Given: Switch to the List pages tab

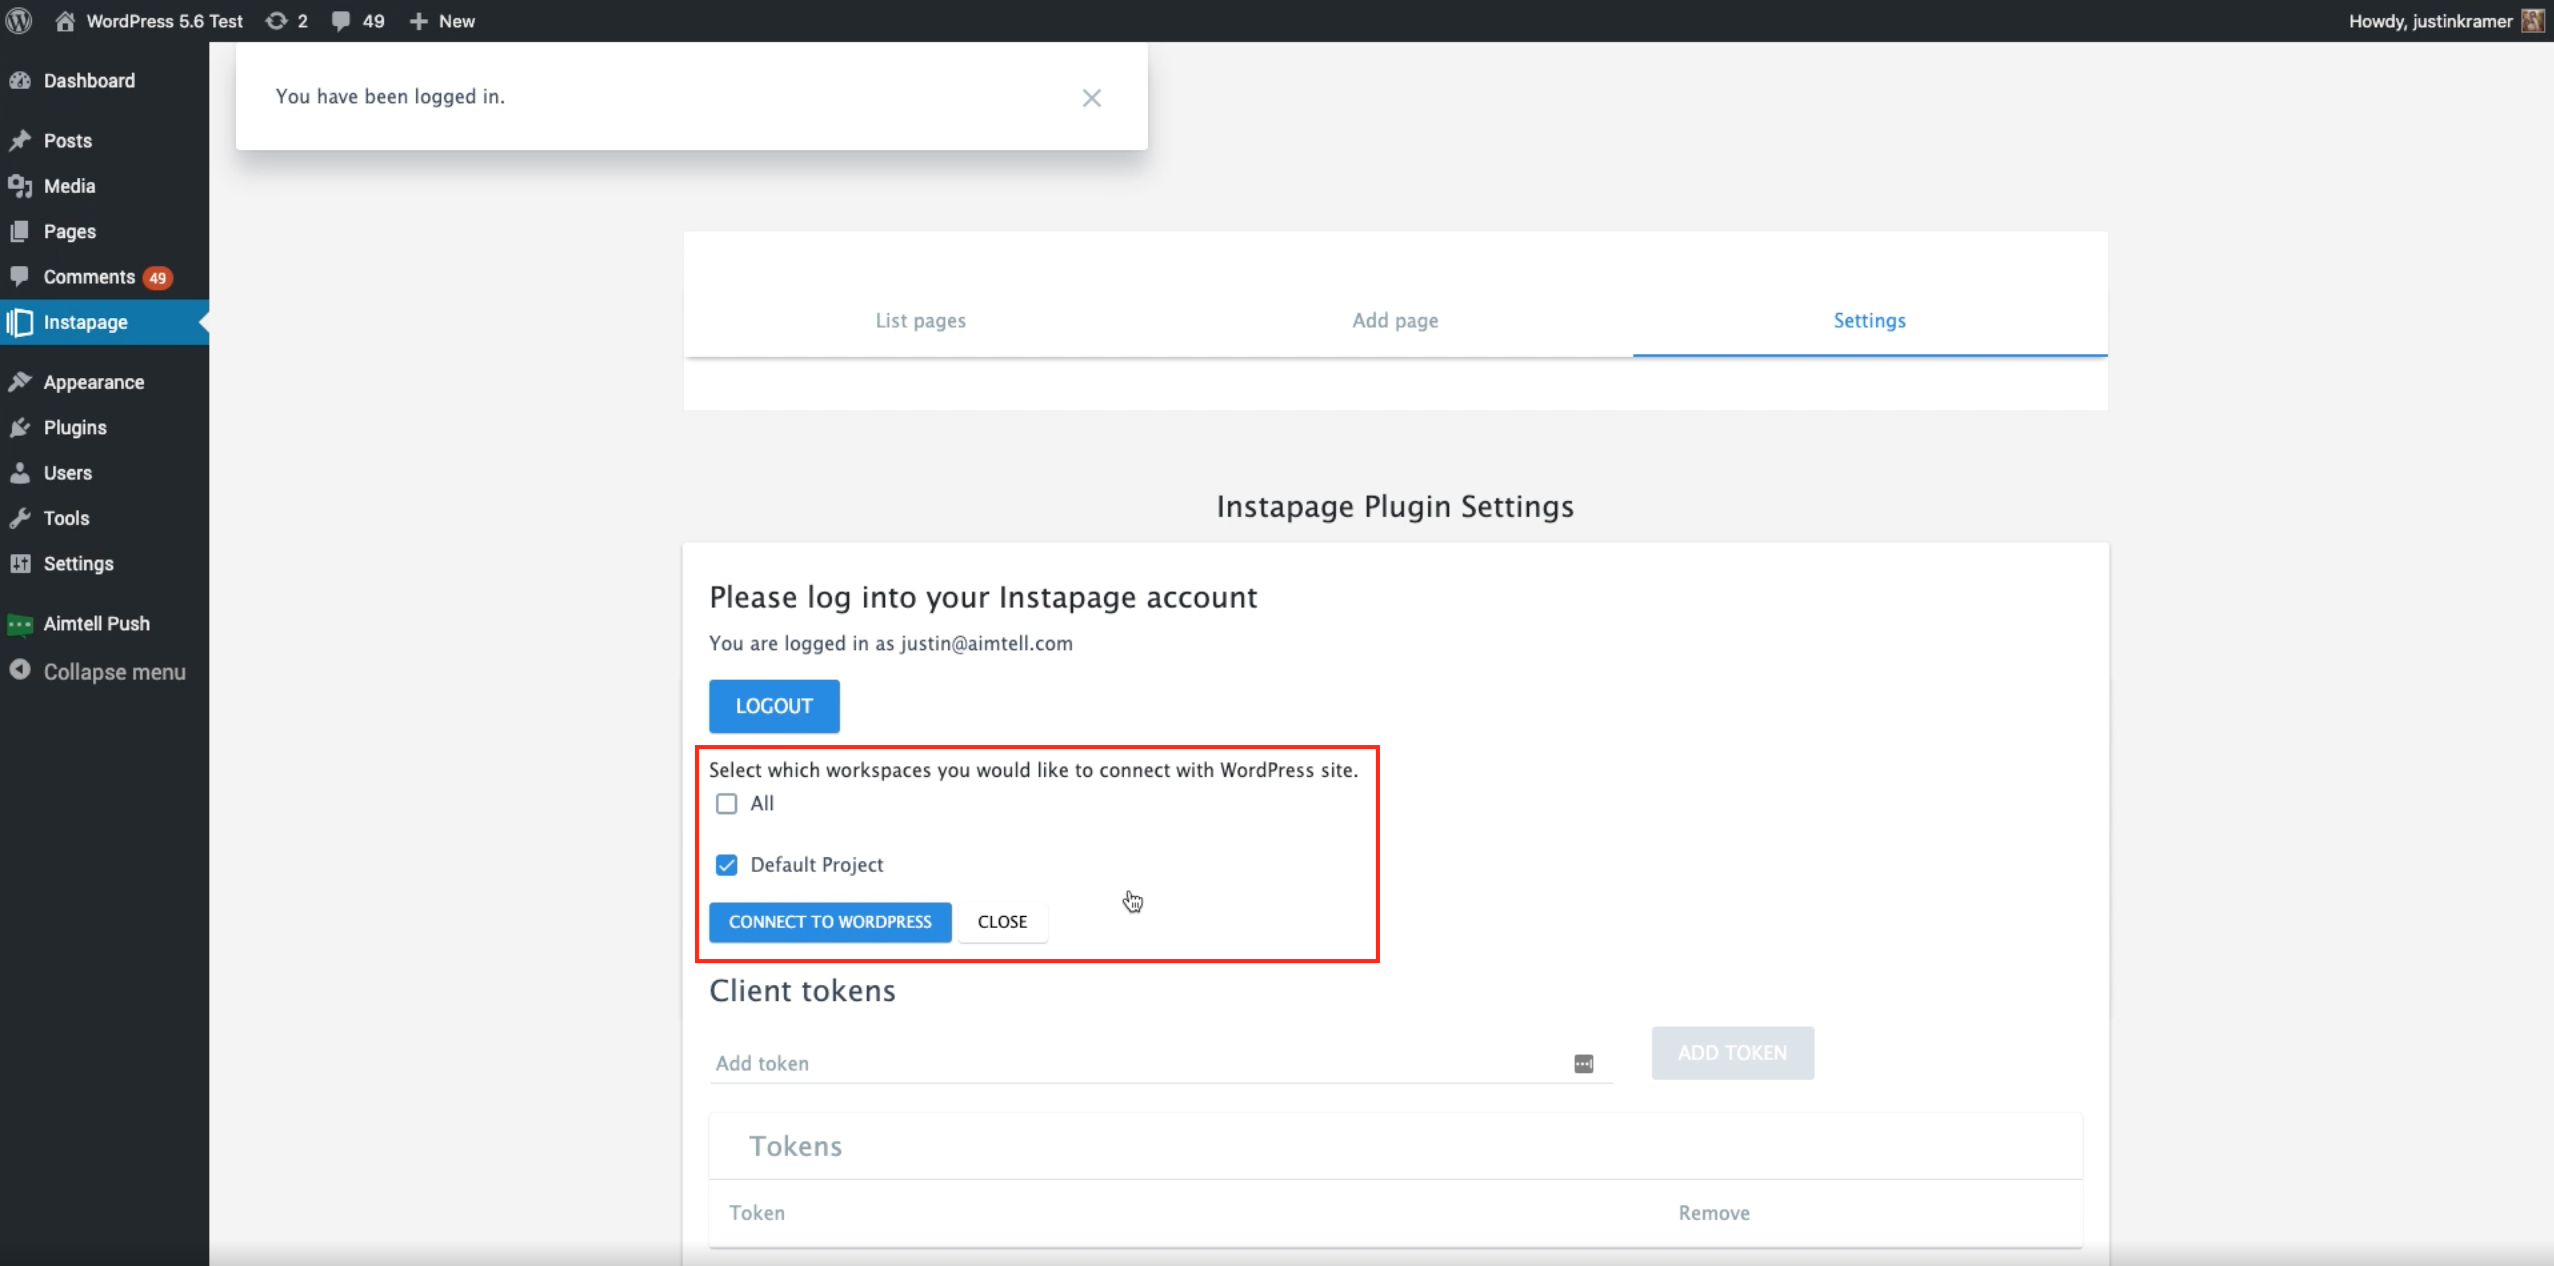Looking at the screenshot, I should (x=920, y=321).
